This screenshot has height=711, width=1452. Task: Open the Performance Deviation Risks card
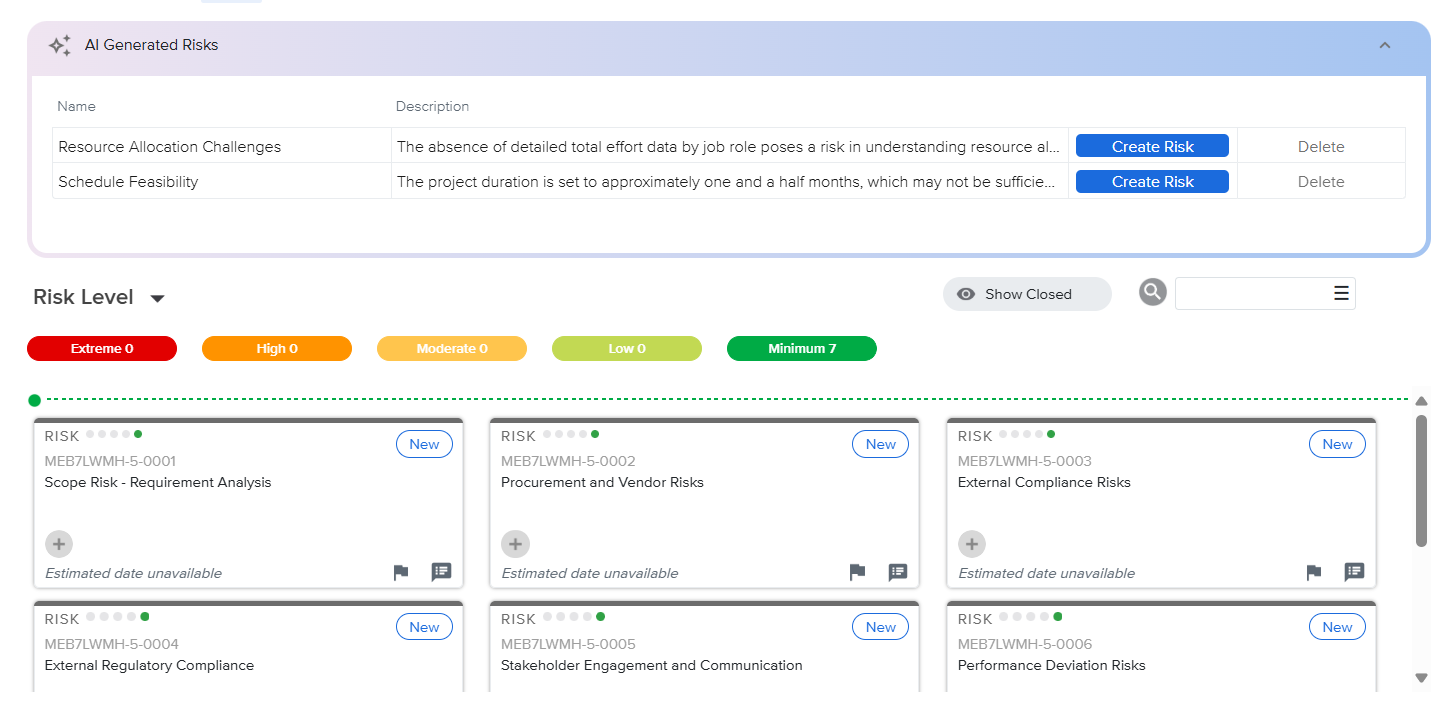click(1051, 665)
